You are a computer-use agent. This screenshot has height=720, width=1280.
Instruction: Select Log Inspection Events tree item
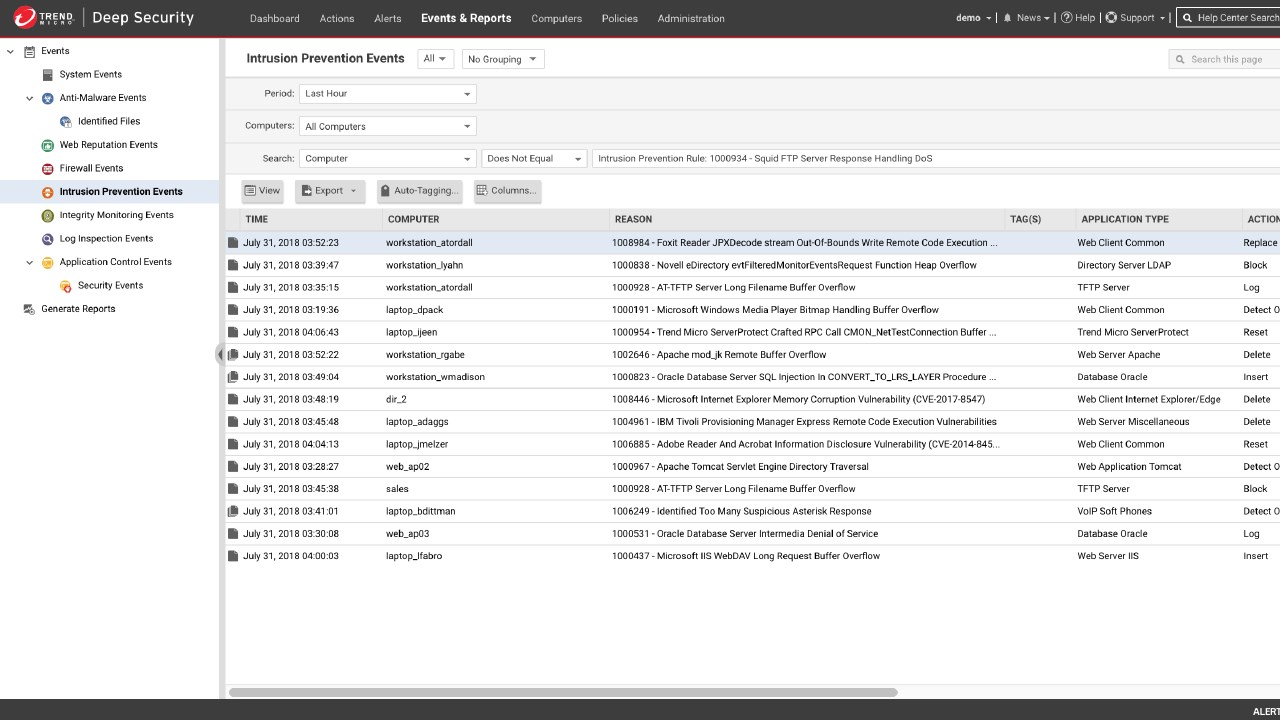pyautogui.click(x=106, y=239)
